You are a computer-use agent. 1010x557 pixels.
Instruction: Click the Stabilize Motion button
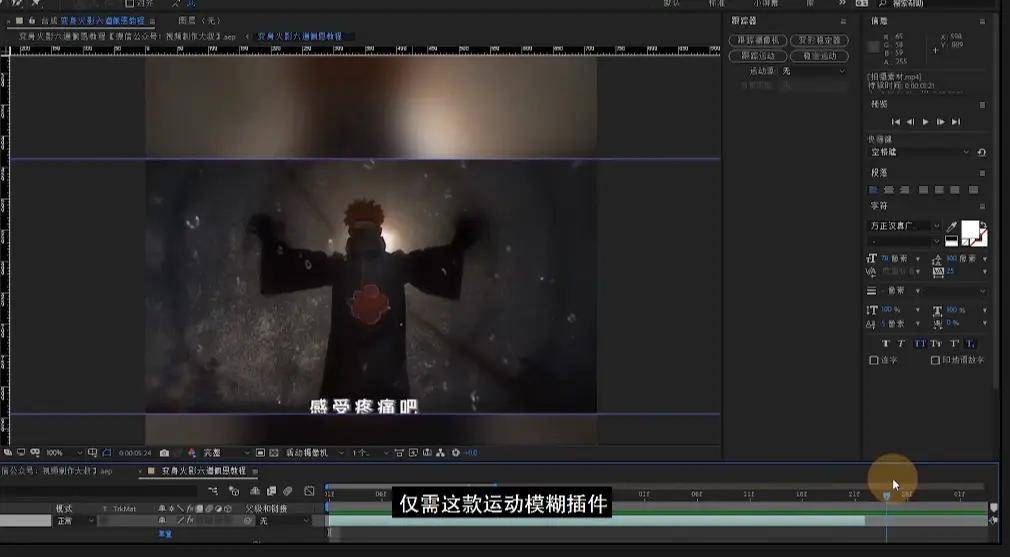point(819,56)
